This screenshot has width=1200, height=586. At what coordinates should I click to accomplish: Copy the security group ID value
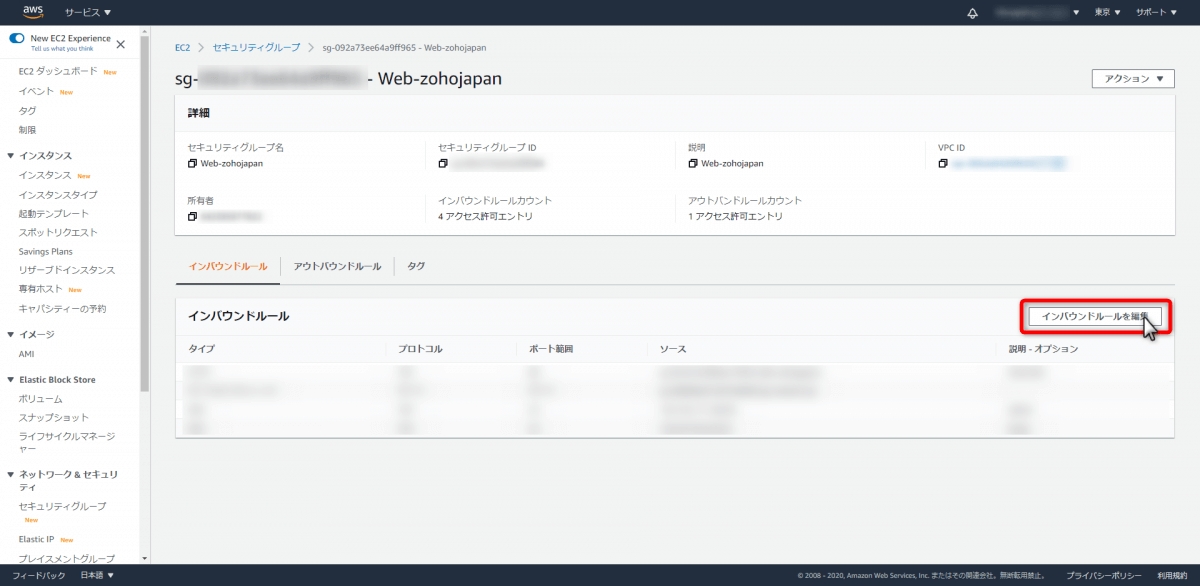pos(443,163)
